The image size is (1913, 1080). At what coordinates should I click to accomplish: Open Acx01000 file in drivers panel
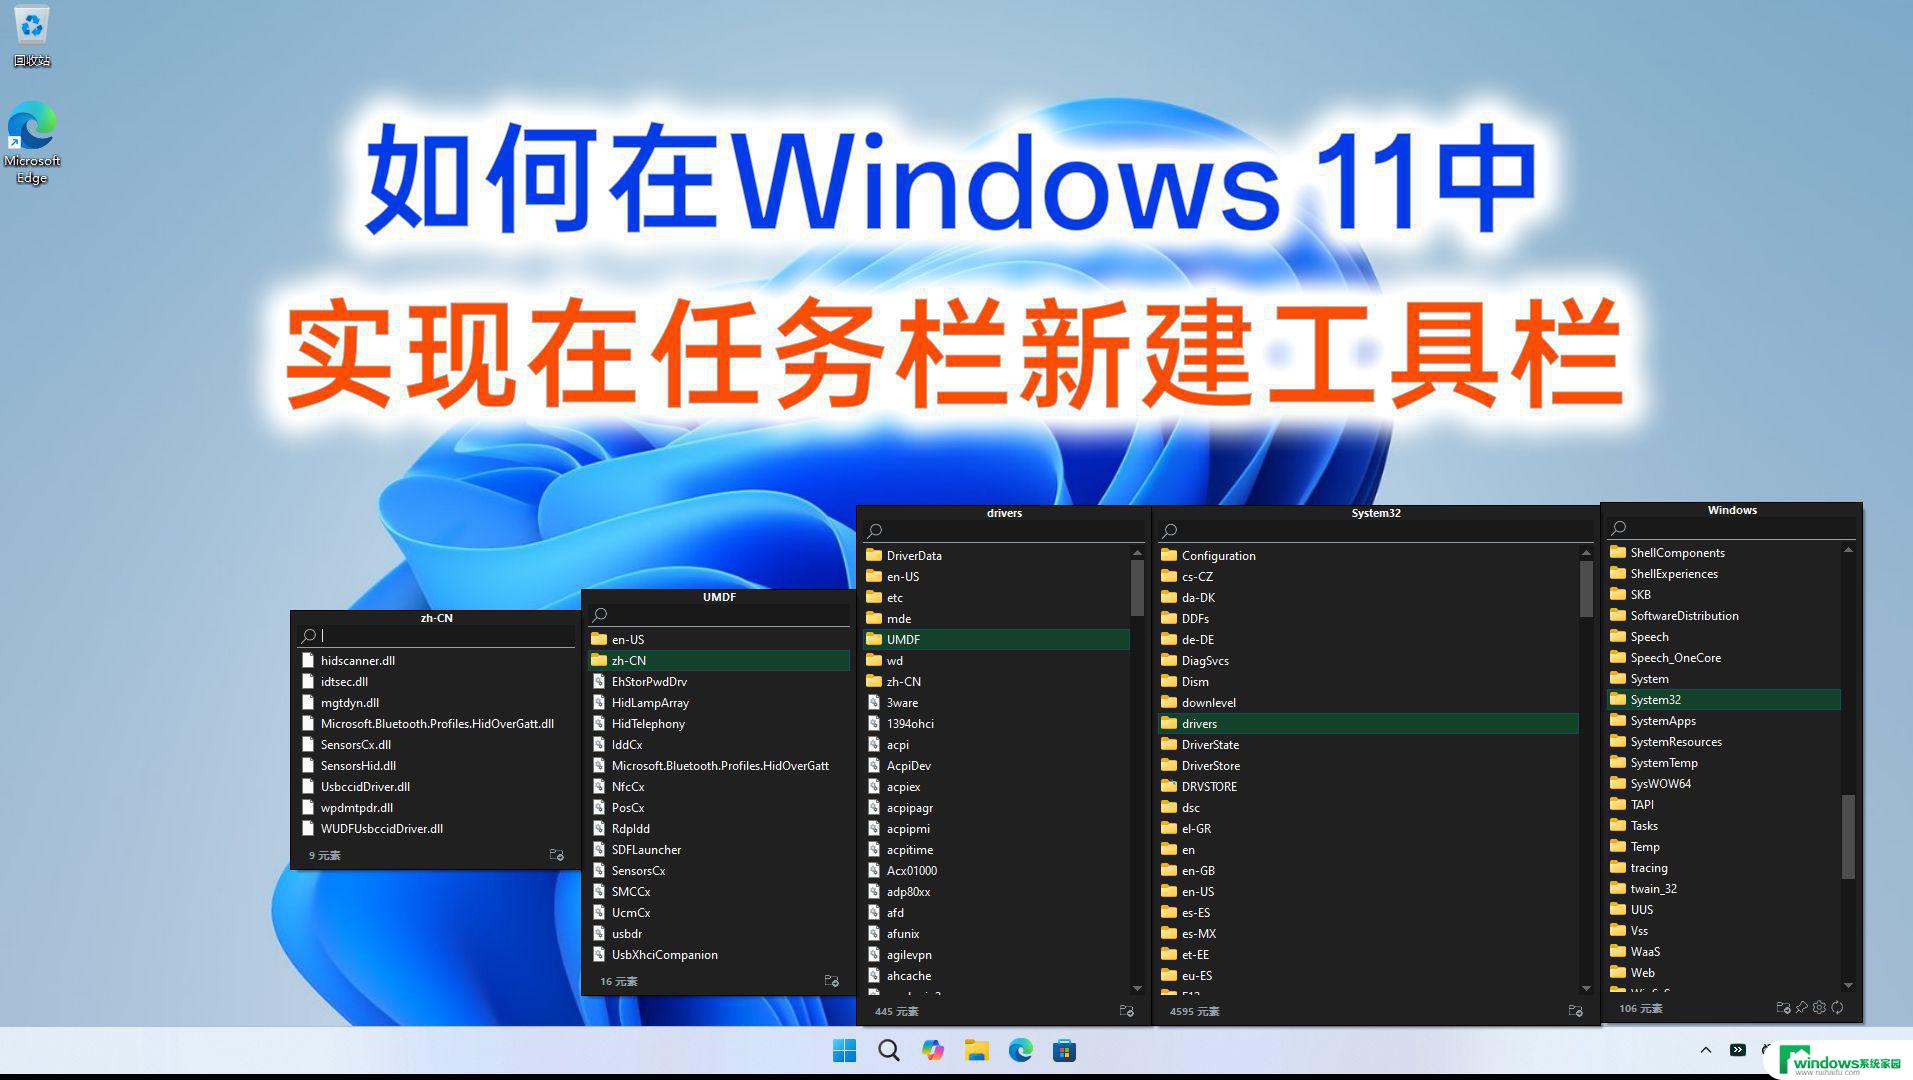coord(996,871)
